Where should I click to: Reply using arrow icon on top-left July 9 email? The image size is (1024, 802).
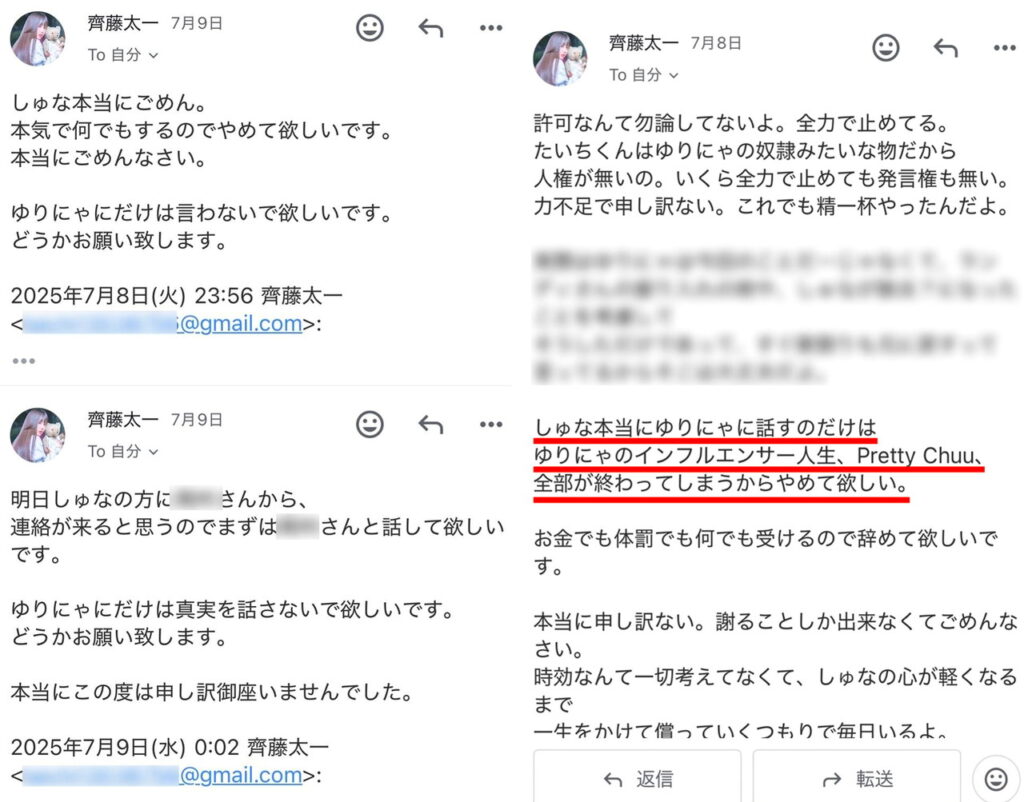coord(430,28)
